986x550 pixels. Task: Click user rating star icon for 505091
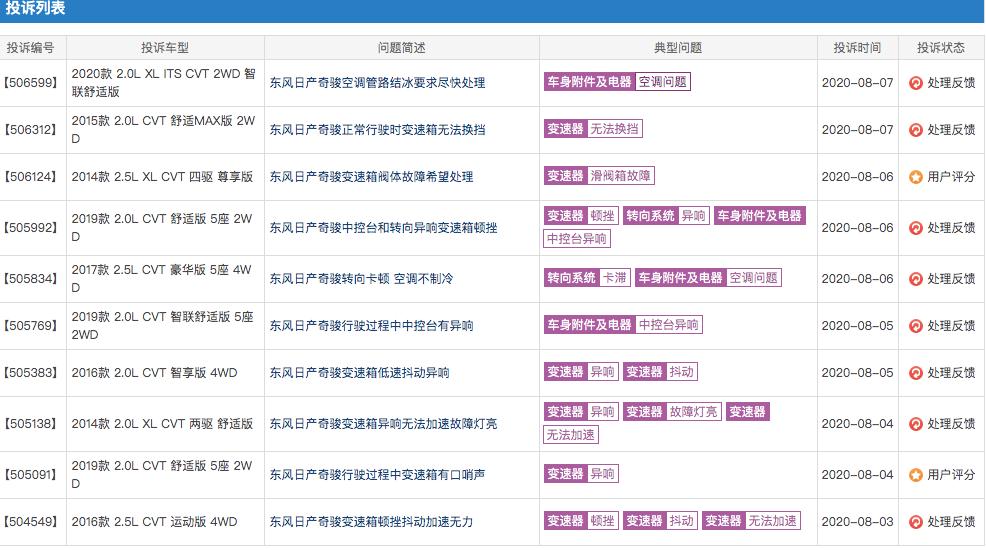(x=916, y=475)
